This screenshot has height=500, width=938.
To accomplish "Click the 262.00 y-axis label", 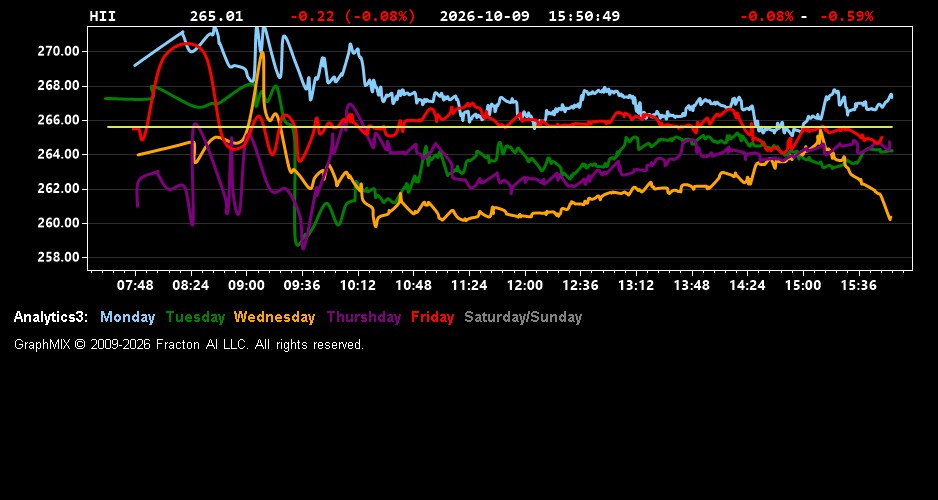I will [58, 189].
